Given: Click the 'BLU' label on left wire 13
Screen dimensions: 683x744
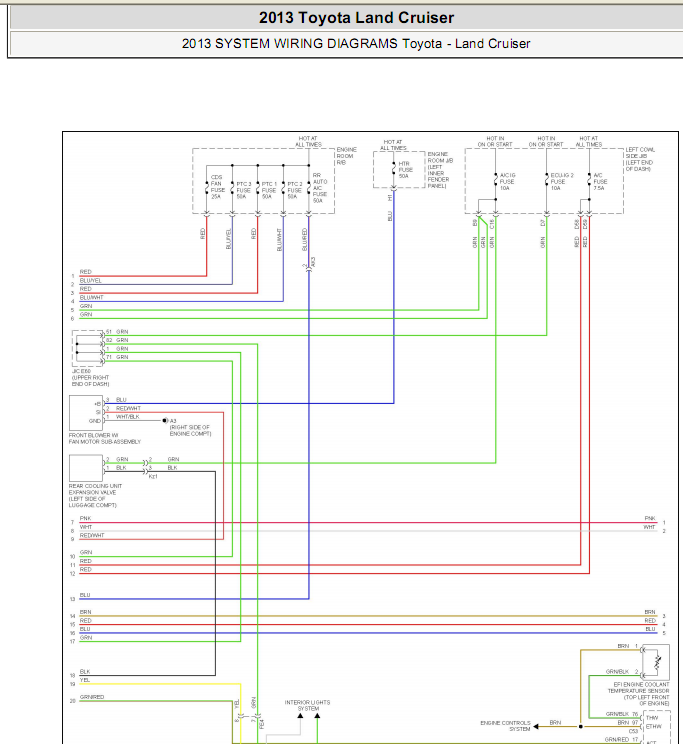Looking at the screenshot, I should 85,595.
